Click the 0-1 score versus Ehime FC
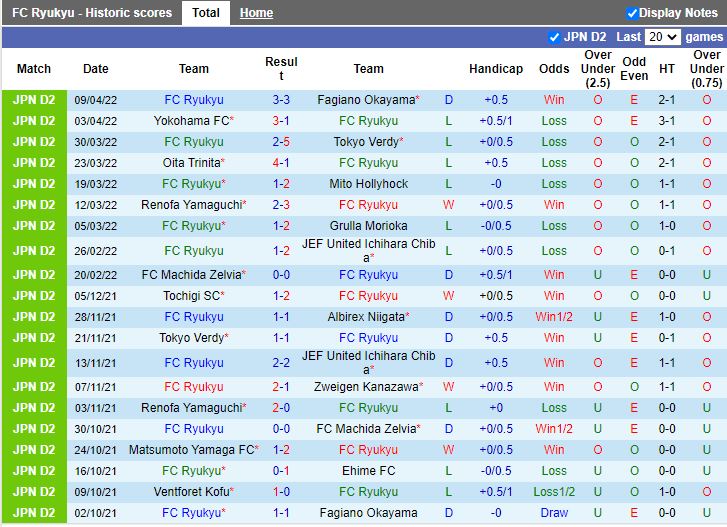 [x=281, y=470]
